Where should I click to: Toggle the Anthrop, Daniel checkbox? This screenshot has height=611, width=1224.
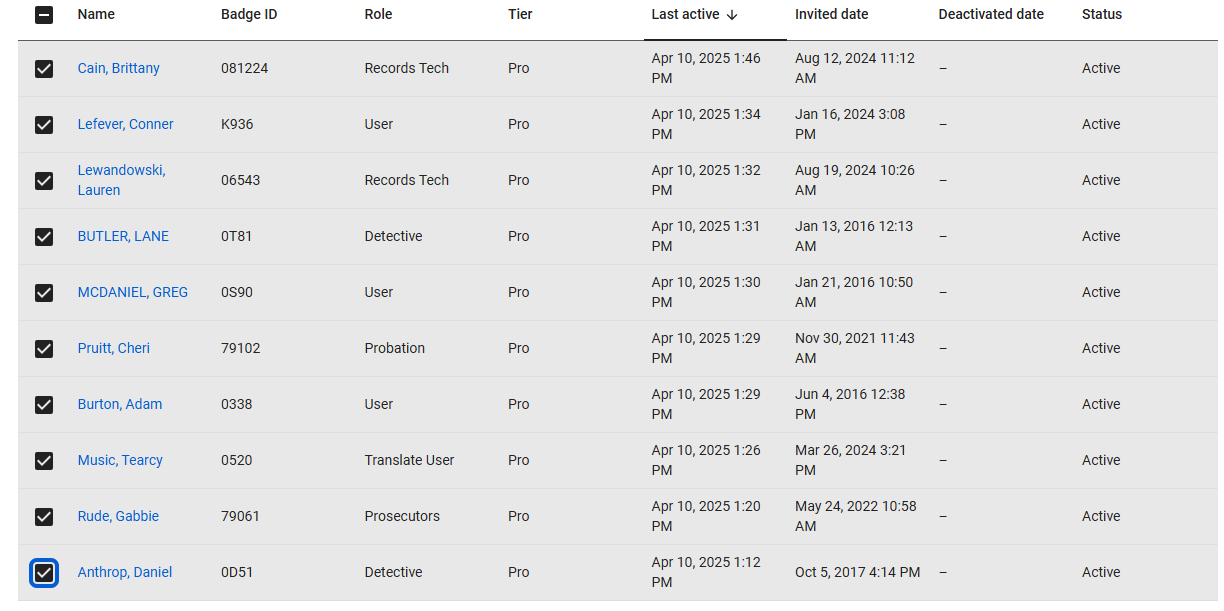click(x=44, y=573)
